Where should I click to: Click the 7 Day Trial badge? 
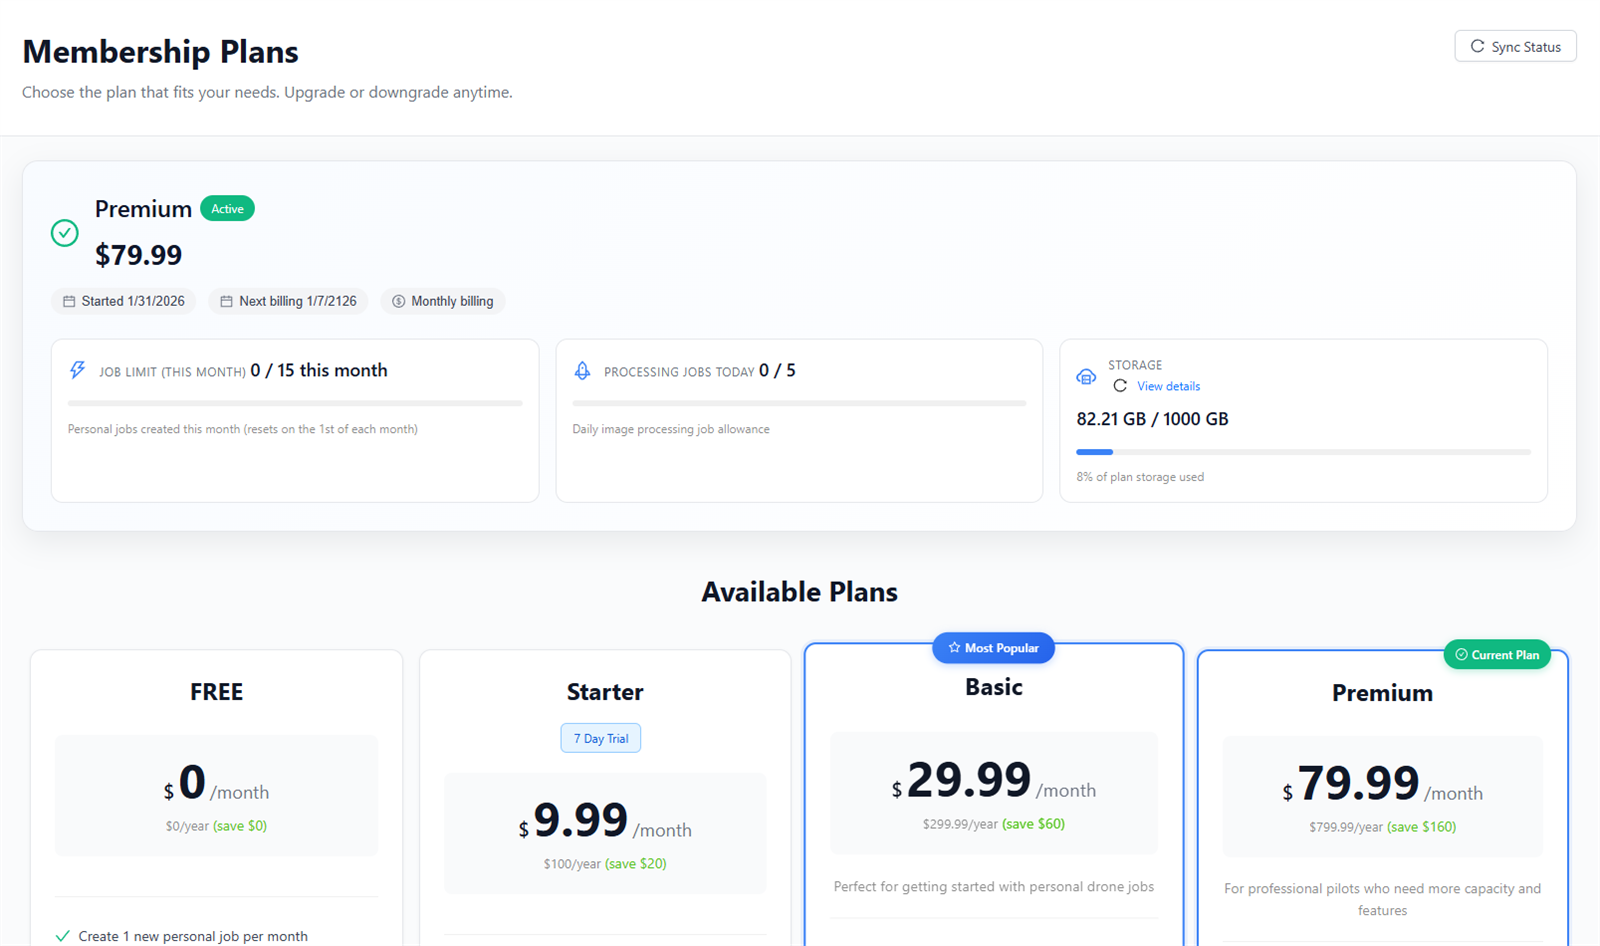(x=601, y=738)
